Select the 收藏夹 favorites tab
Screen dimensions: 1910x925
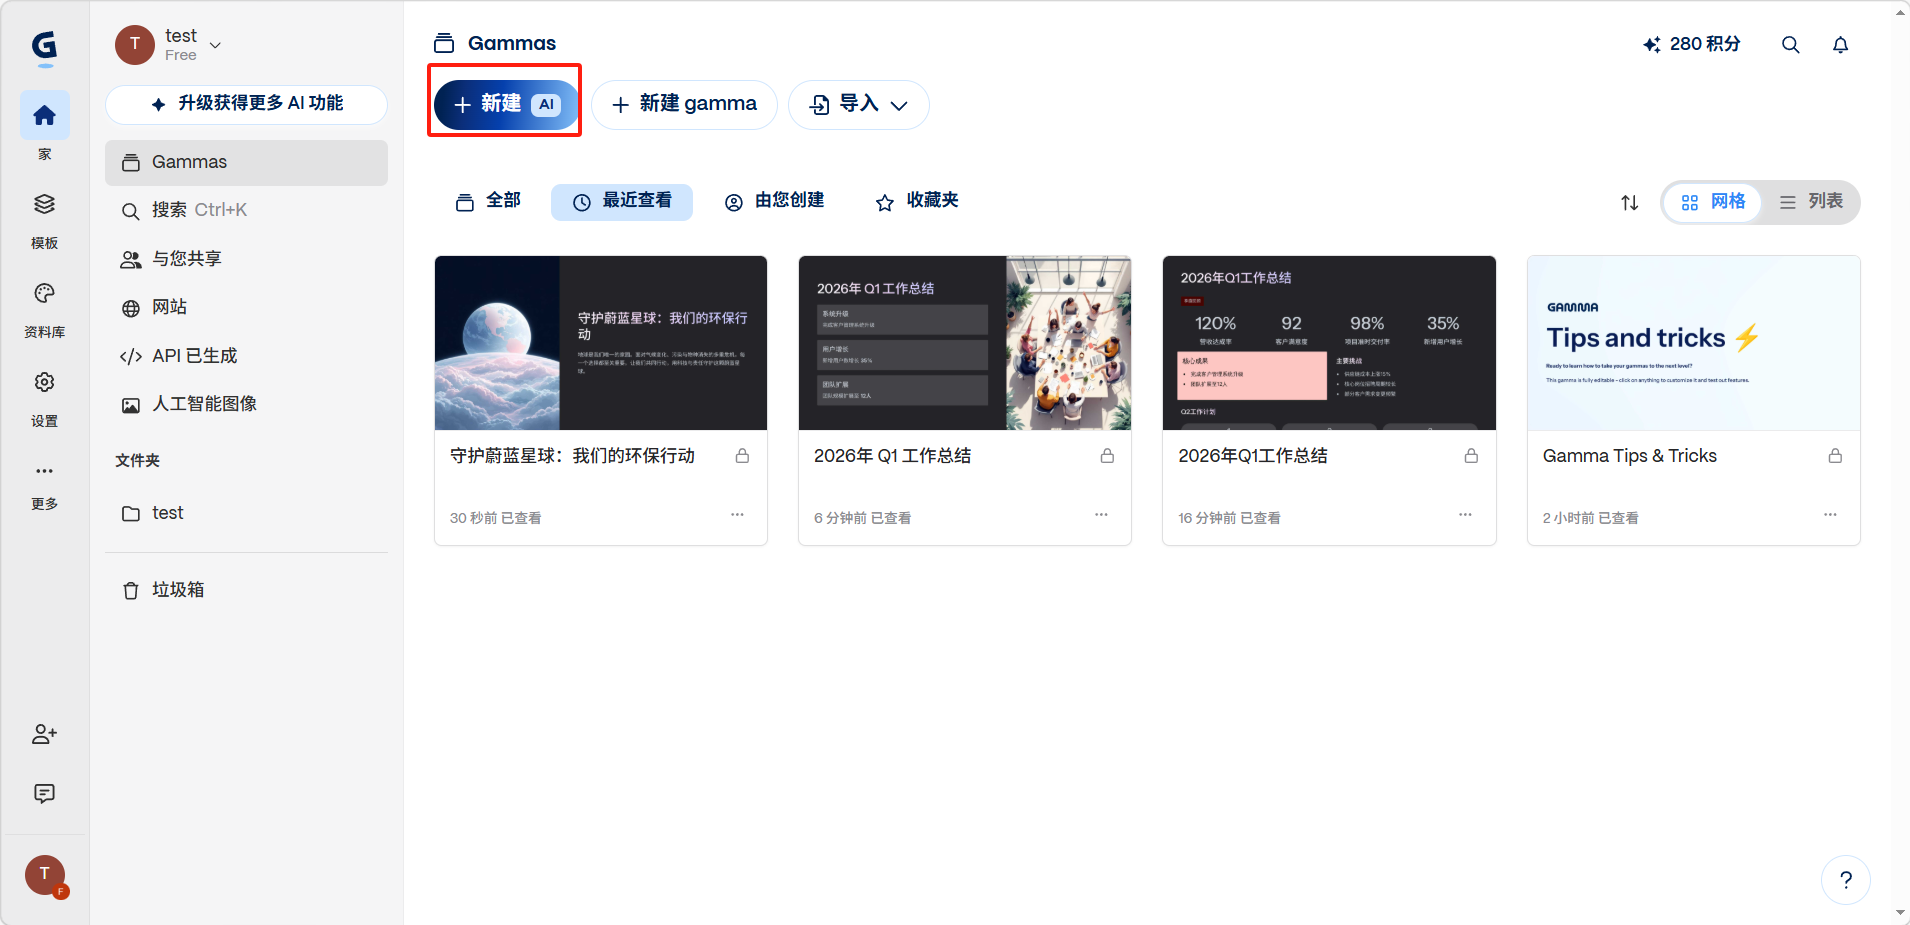click(917, 201)
